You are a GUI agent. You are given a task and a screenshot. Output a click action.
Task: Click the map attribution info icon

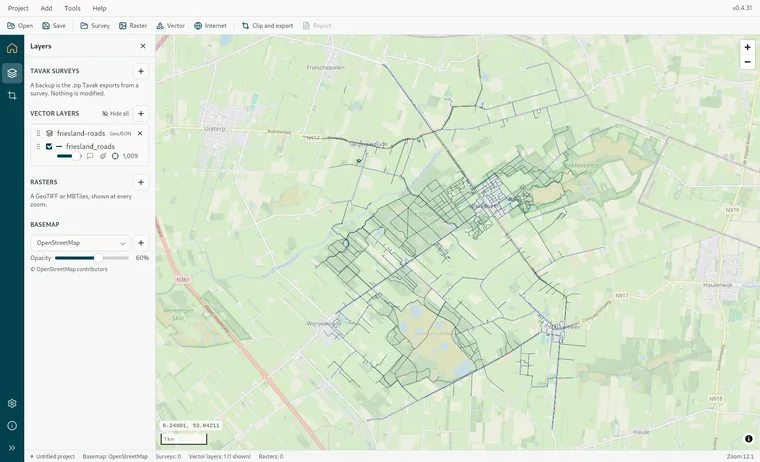pos(748,439)
